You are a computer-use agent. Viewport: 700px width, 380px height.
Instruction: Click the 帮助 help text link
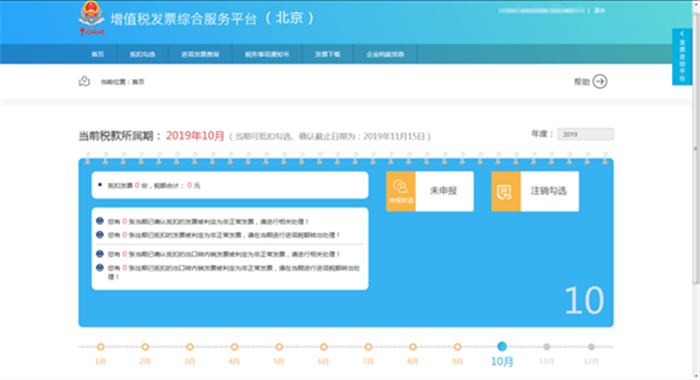tap(582, 82)
